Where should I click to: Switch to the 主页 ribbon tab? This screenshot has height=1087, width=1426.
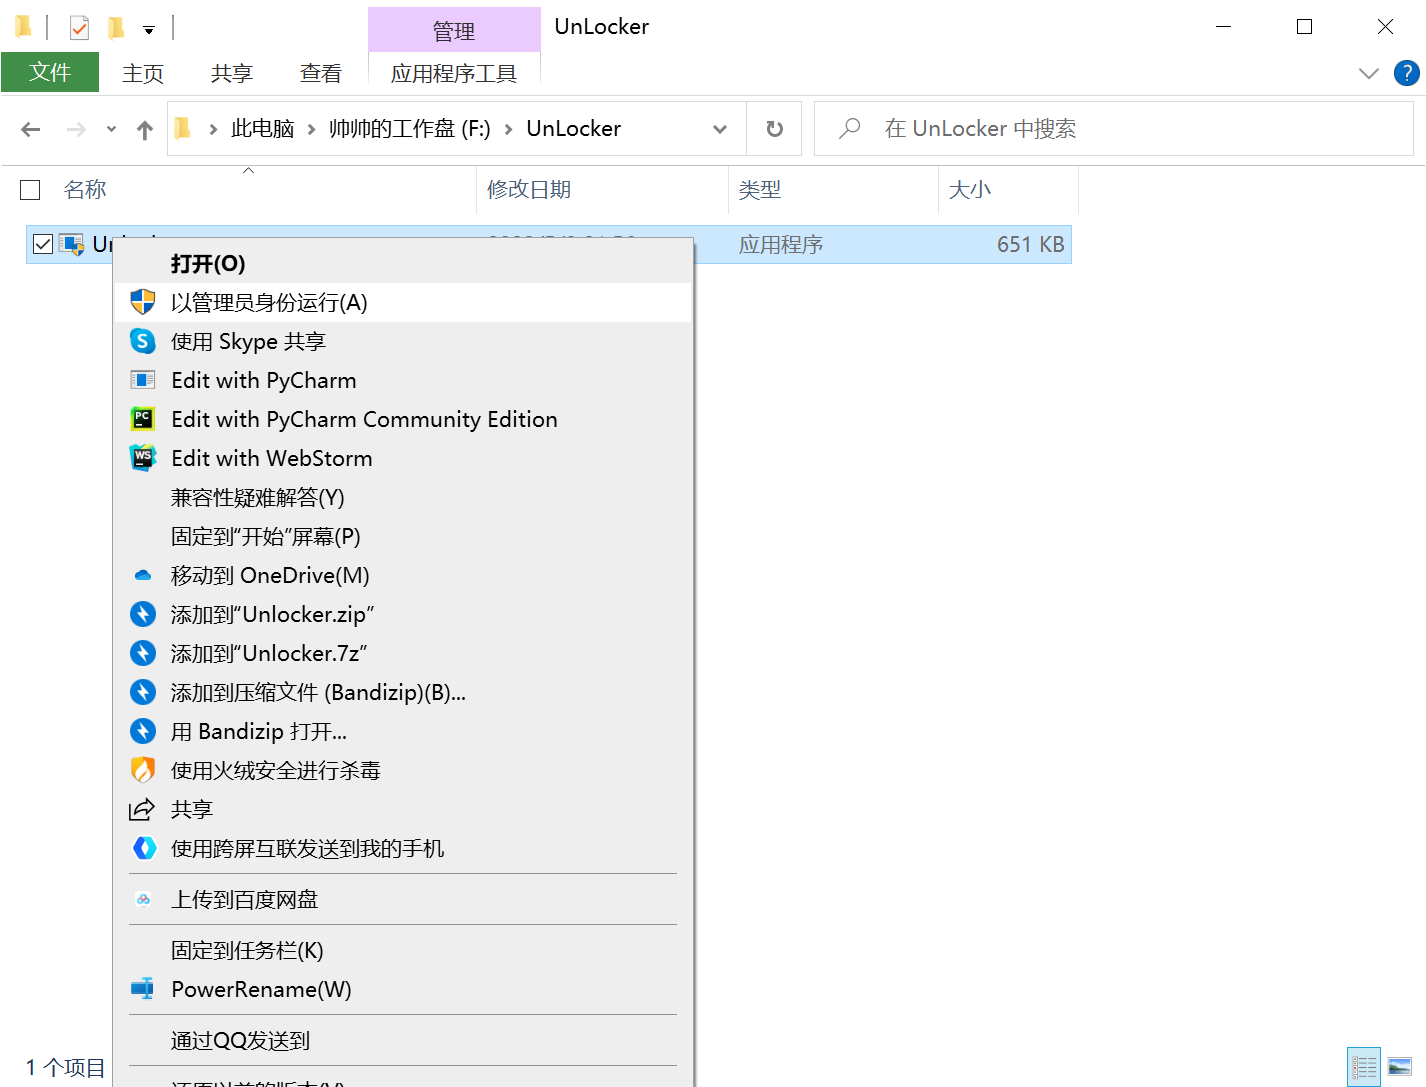pyautogui.click(x=143, y=73)
